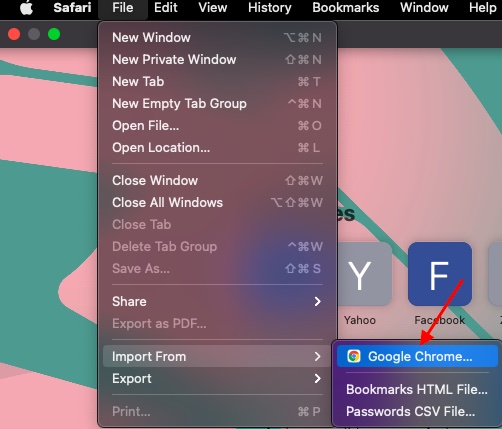Select Close All Windows entry
Image resolution: width=502 pixels, height=429 pixels.
pyautogui.click(x=217, y=203)
